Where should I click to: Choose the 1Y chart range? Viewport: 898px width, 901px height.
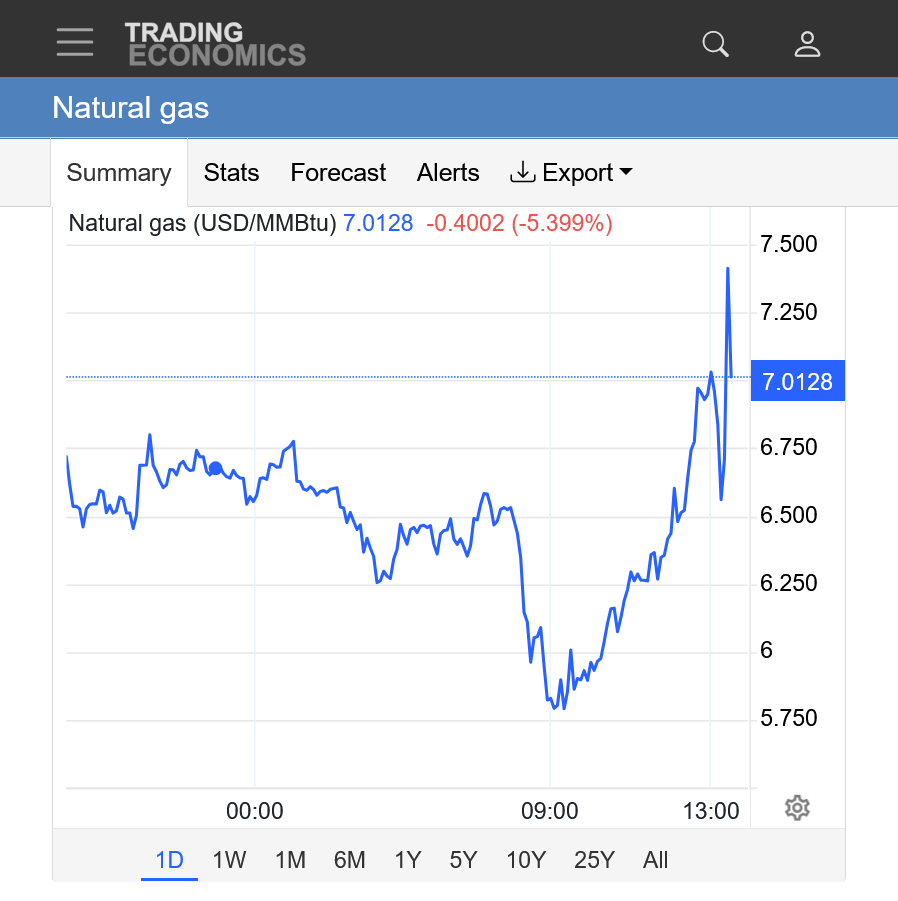click(x=407, y=860)
